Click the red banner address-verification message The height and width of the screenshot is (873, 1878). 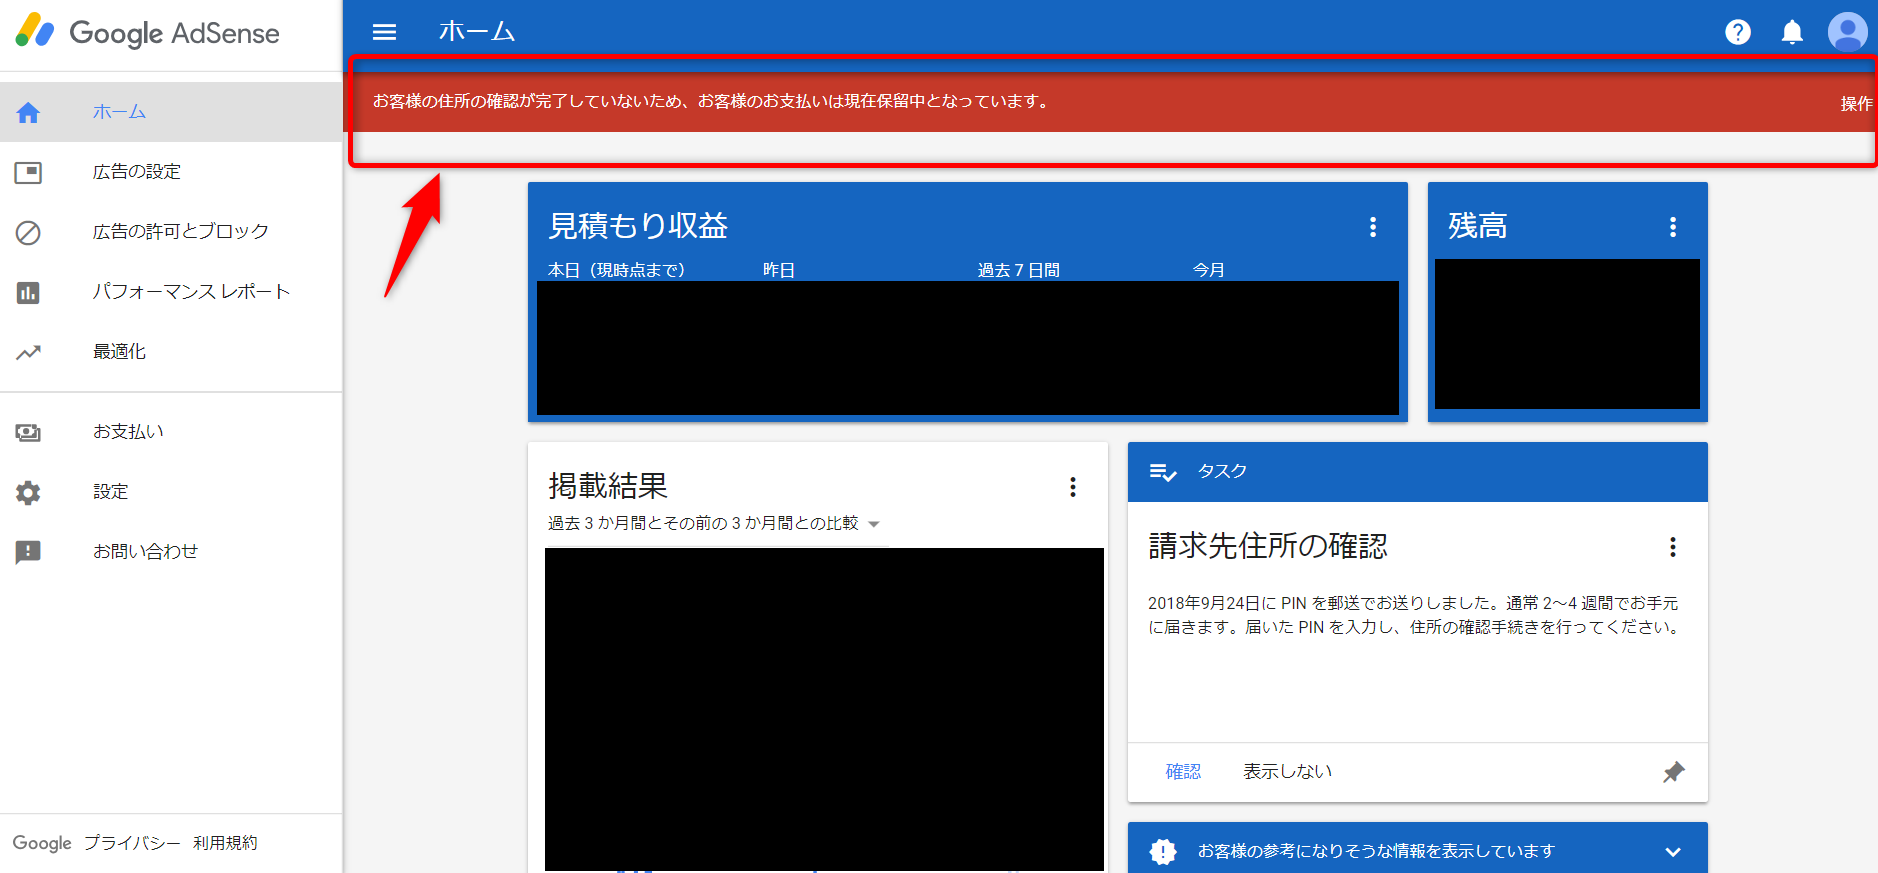(x=710, y=101)
